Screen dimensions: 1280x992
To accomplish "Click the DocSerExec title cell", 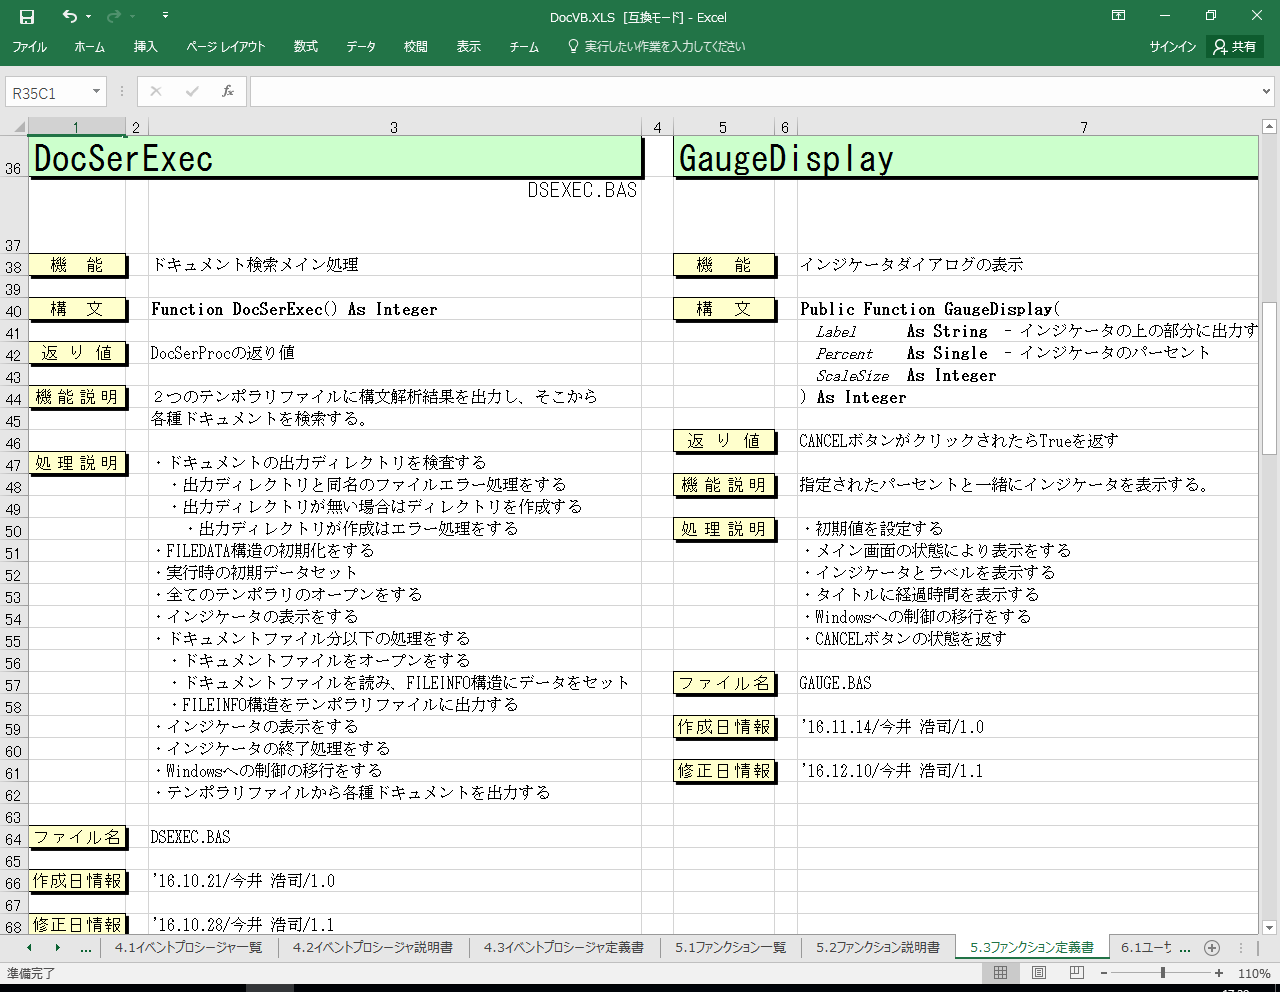I will tap(335, 158).
